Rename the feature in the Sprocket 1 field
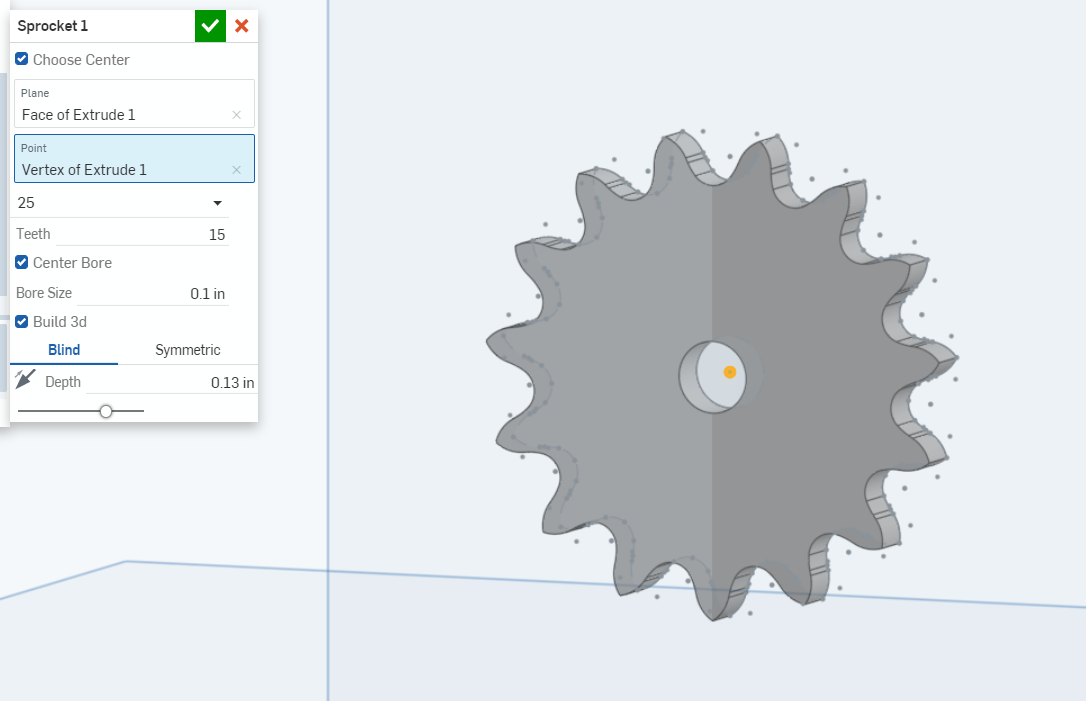Image resolution: width=1086 pixels, height=701 pixels. click(x=100, y=25)
